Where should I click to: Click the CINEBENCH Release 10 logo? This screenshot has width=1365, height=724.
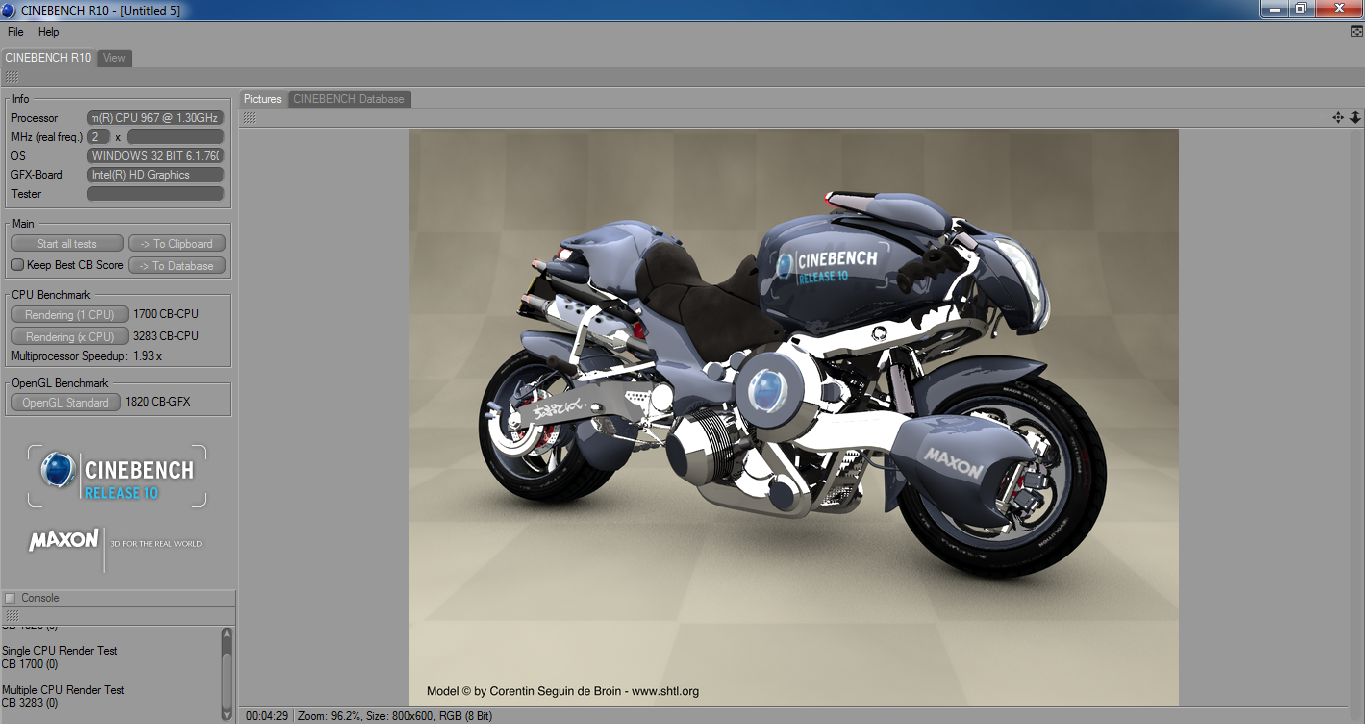point(117,476)
